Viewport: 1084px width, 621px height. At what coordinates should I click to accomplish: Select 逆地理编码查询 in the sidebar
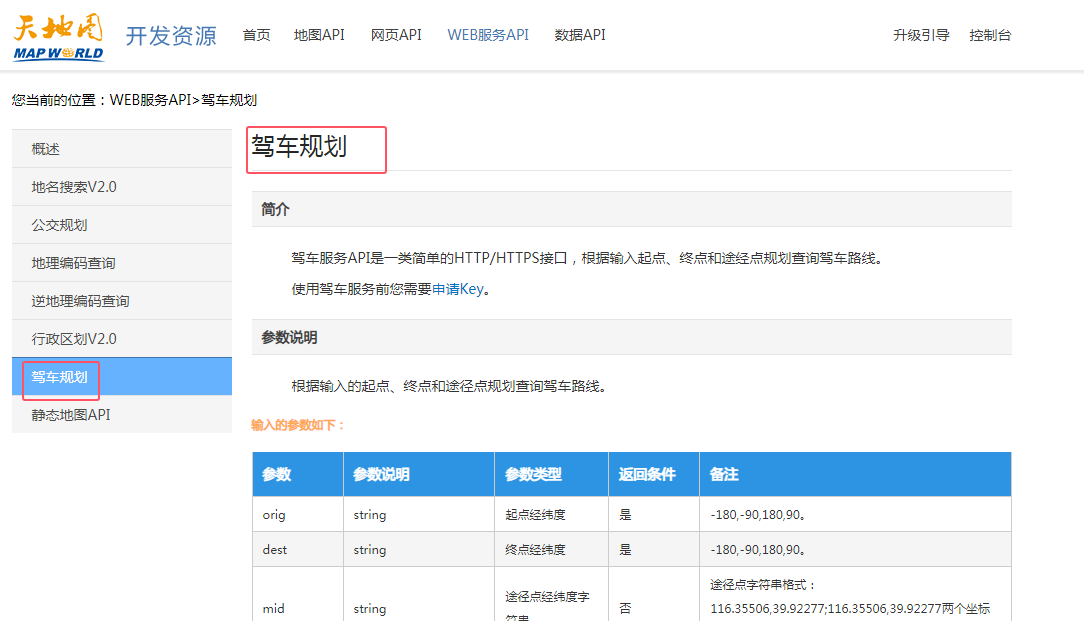point(122,301)
